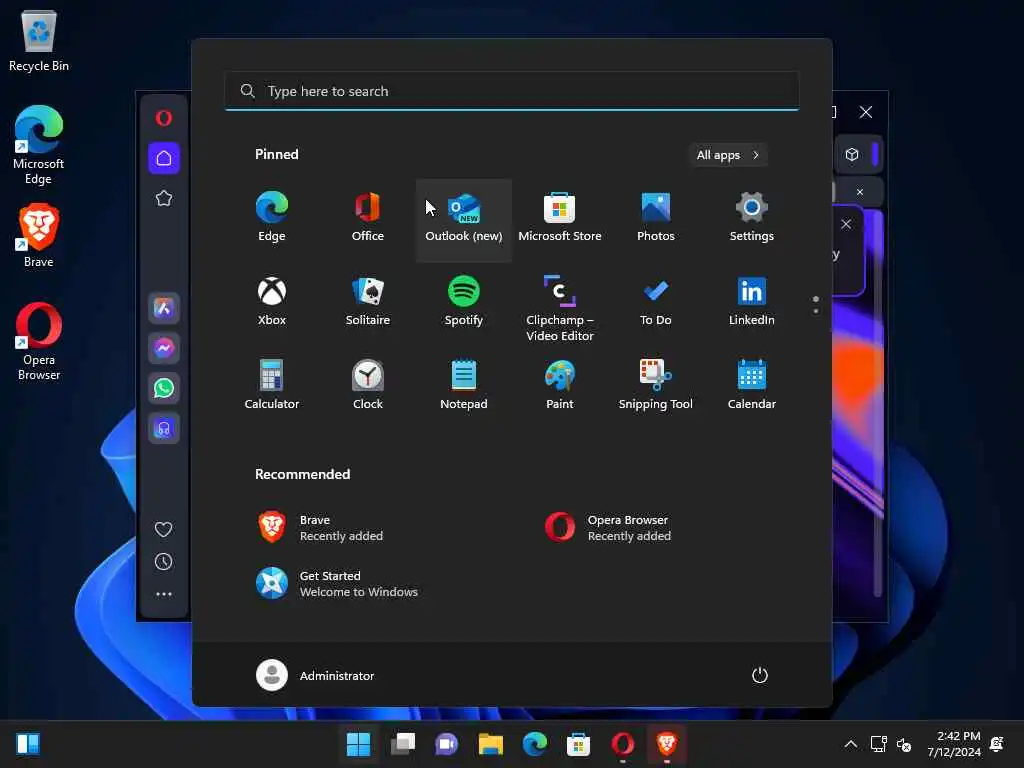Open the Brave recommended item

pyautogui.click(x=391, y=528)
